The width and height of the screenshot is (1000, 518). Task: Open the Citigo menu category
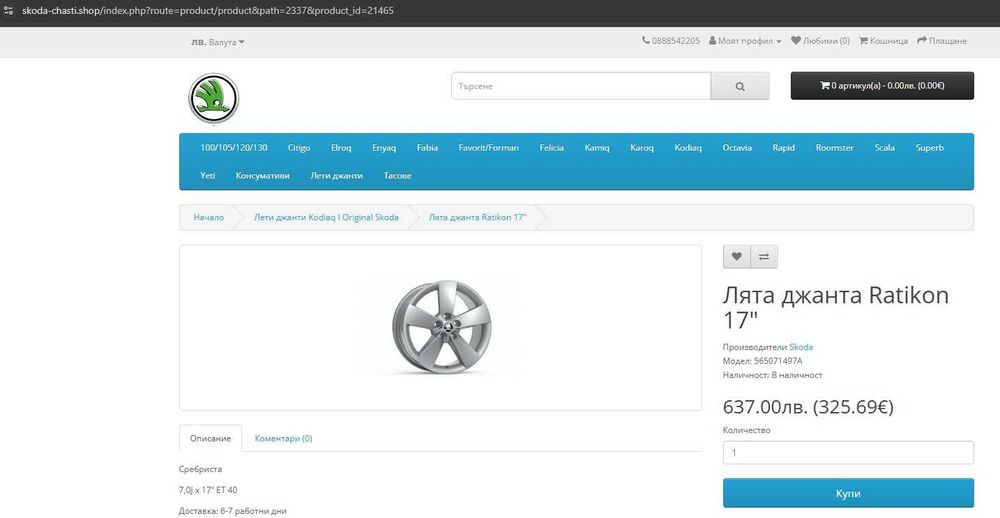tap(299, 147)
